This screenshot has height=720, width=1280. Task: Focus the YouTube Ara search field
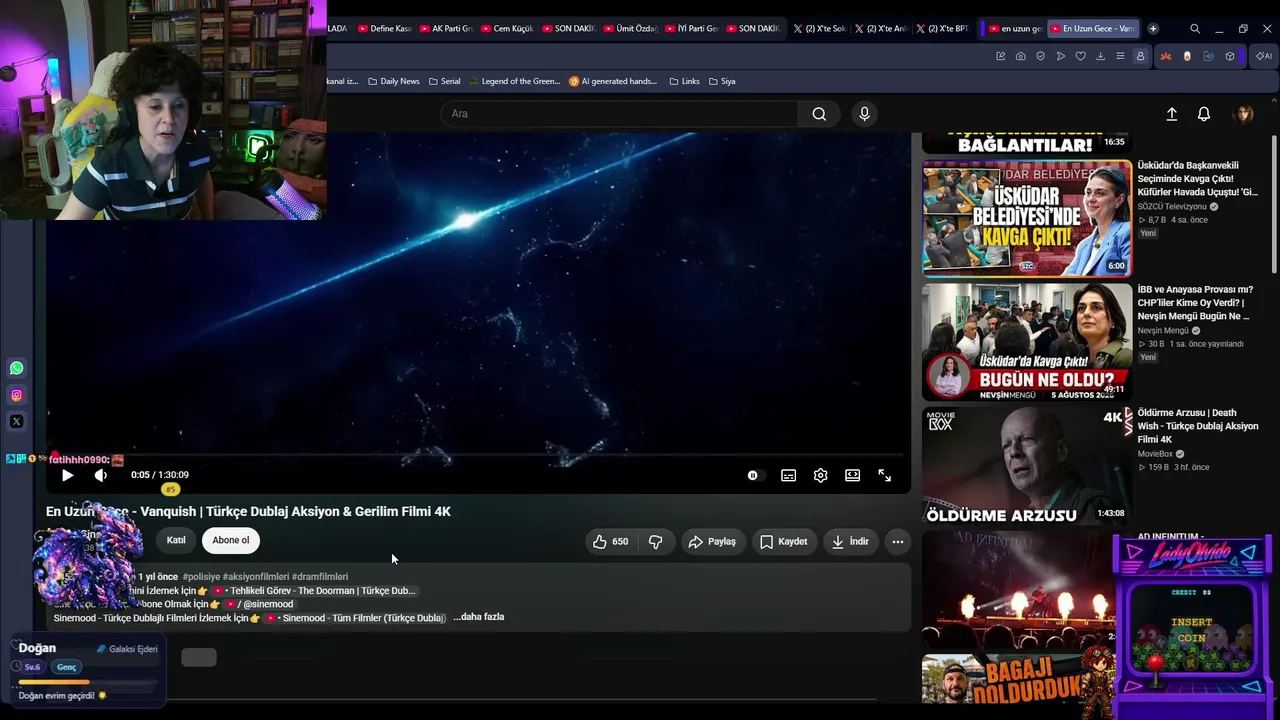[620, 114]
